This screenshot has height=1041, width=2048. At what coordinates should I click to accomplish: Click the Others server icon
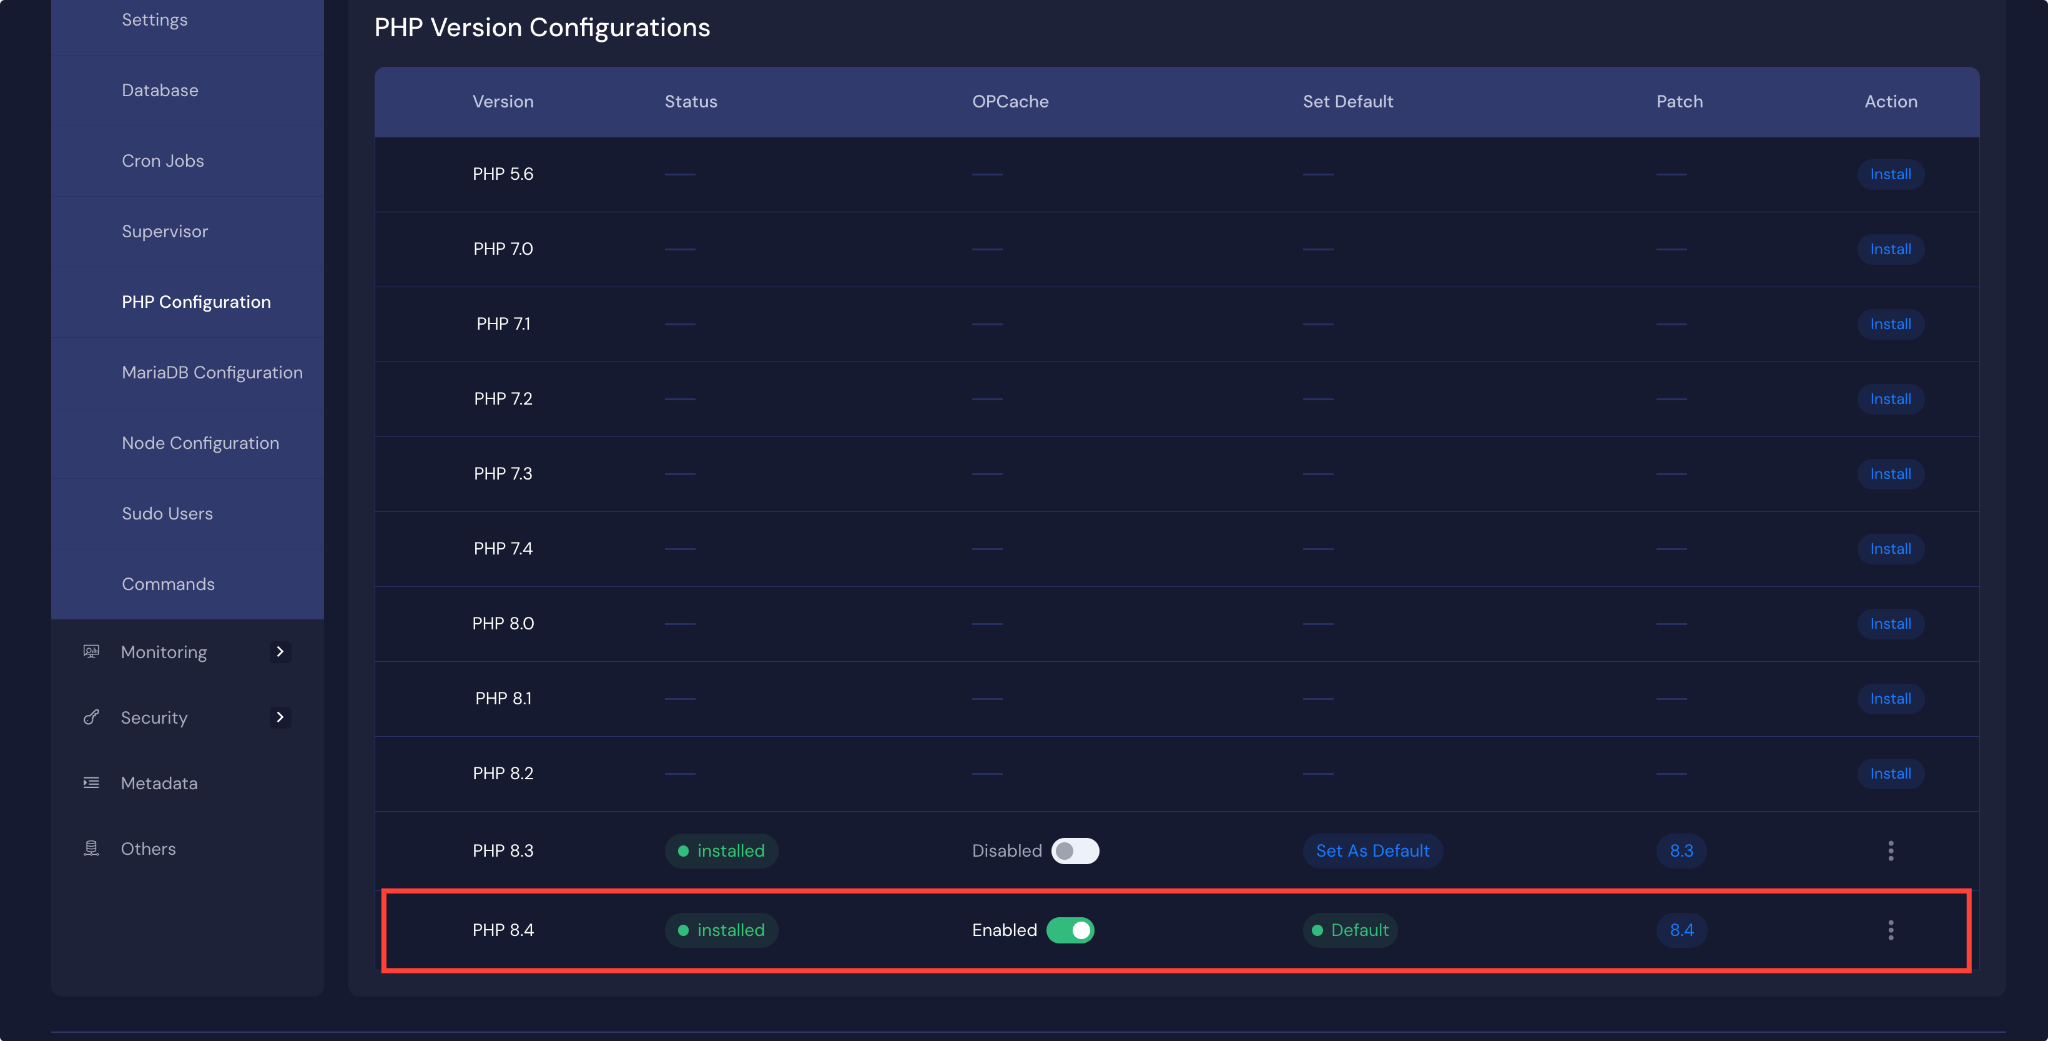coord(91,849)
